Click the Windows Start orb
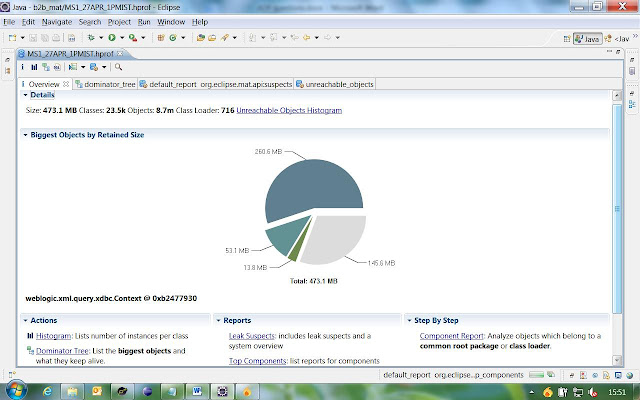Image resolution: width=640 pixels, height=400 pixels. tap(16, 391)
